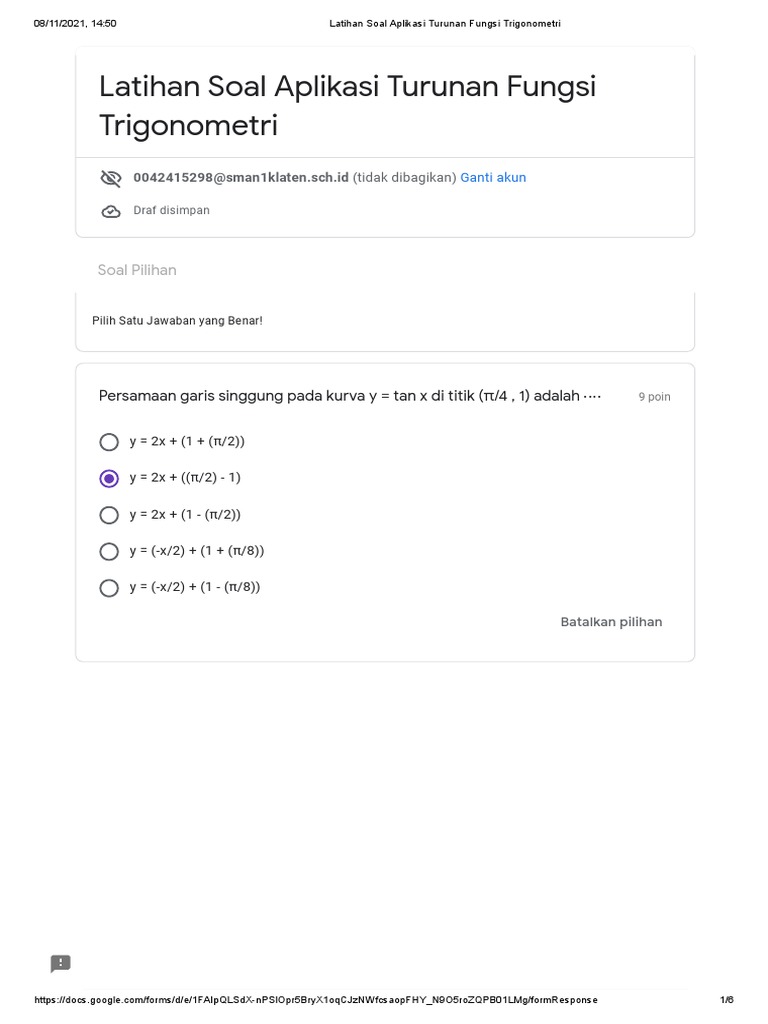Viewport: 768px width, 1024px height.
Task: Click the 9 poin points label
Action: pos(654,397)
